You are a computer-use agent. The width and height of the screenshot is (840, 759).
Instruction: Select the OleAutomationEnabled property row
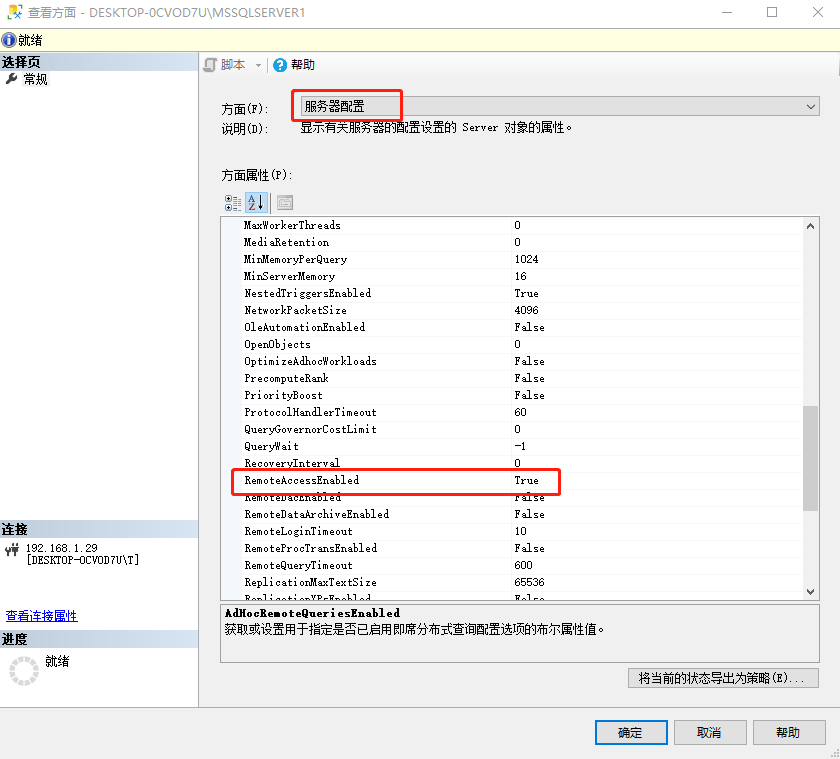tap(305, 327)
